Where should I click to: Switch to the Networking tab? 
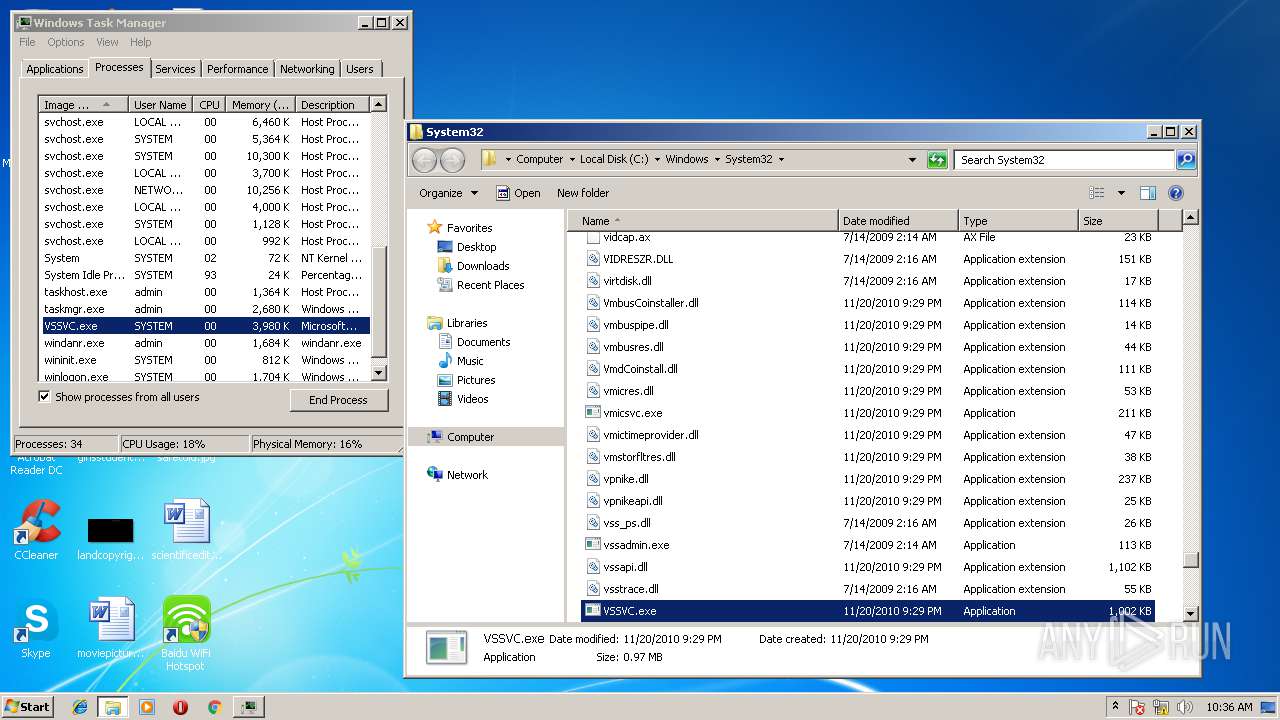307,69
